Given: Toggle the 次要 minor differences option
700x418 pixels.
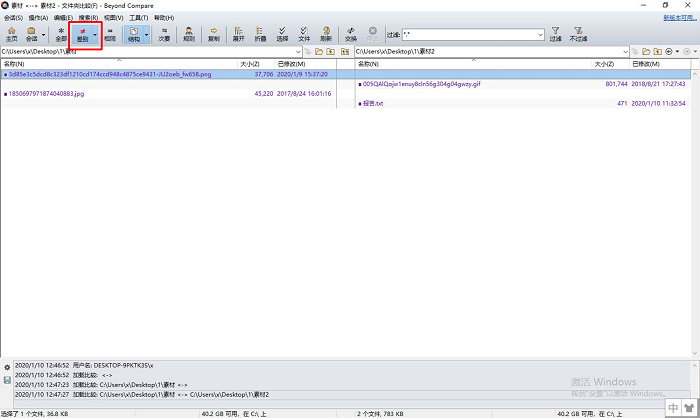Looking at the screenshot, I should pyautogui.click(x=164, y=34).
